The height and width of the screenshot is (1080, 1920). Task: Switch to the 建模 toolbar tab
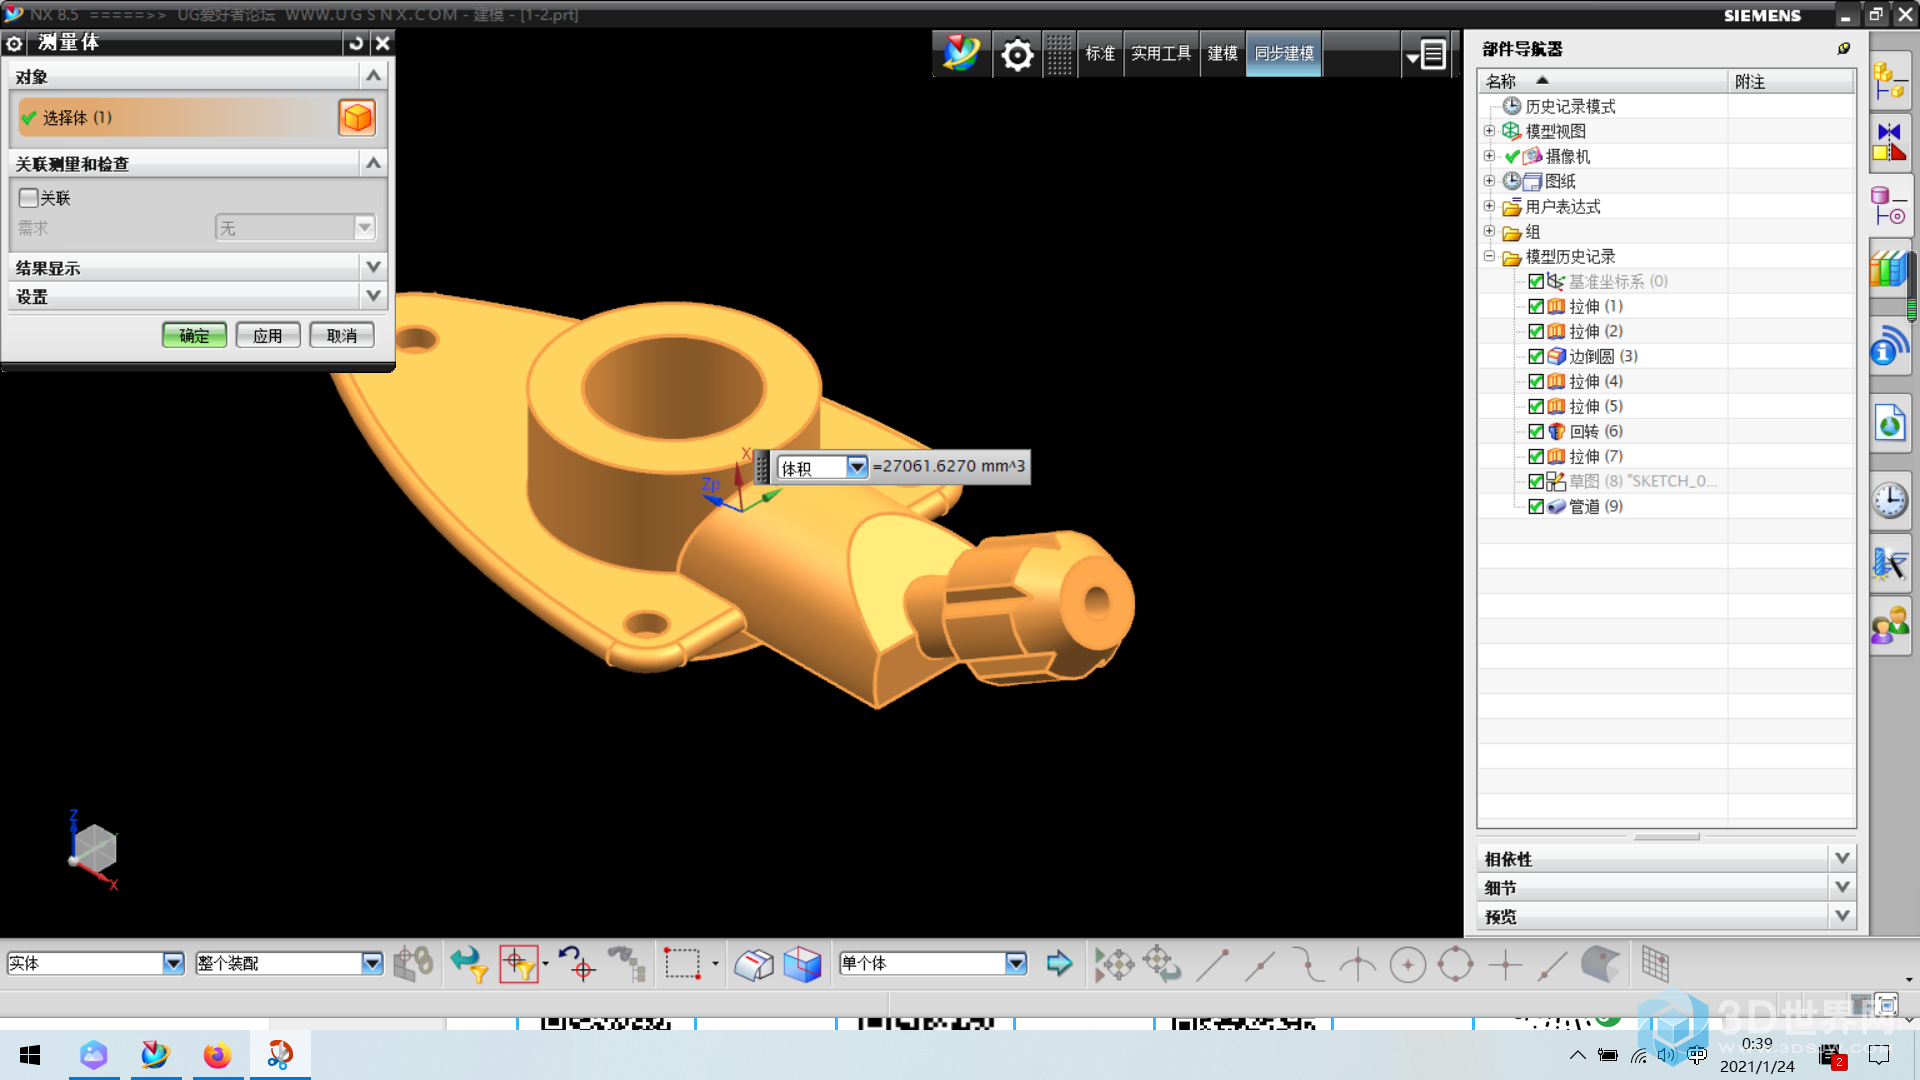[1222, 54]
